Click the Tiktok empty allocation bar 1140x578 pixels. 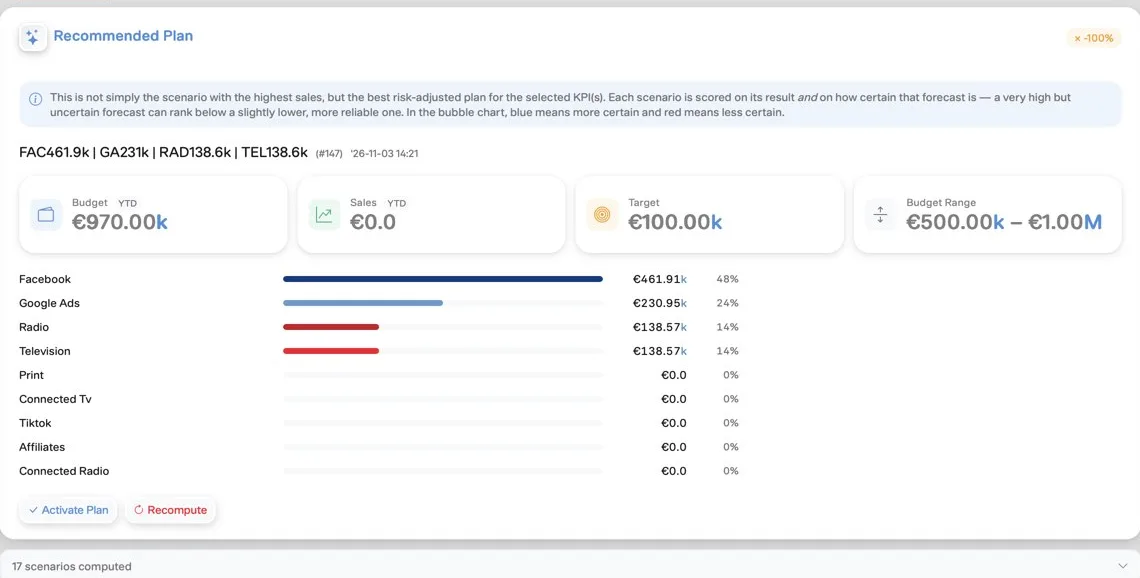(x=443, y=423)
